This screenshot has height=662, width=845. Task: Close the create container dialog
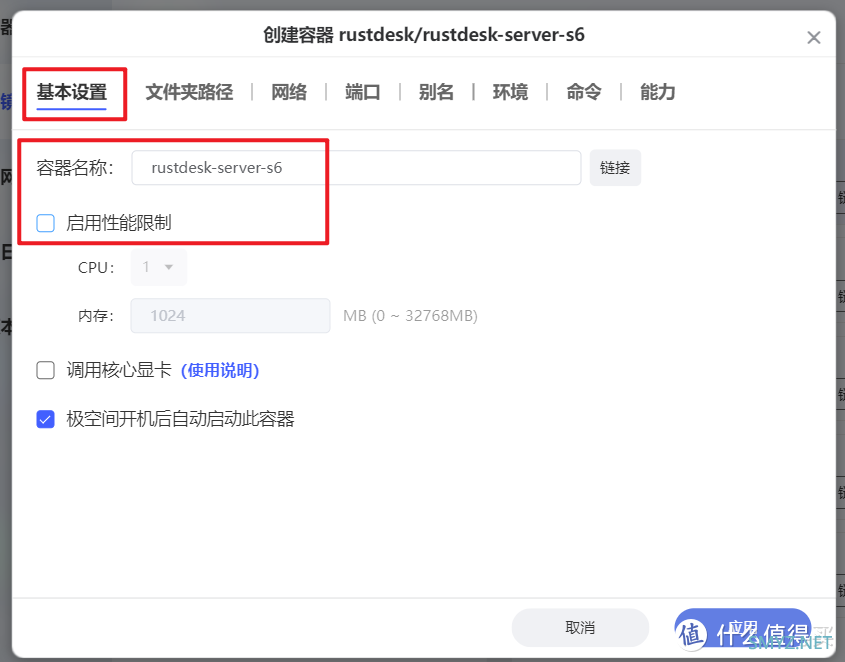click(814, 37)
